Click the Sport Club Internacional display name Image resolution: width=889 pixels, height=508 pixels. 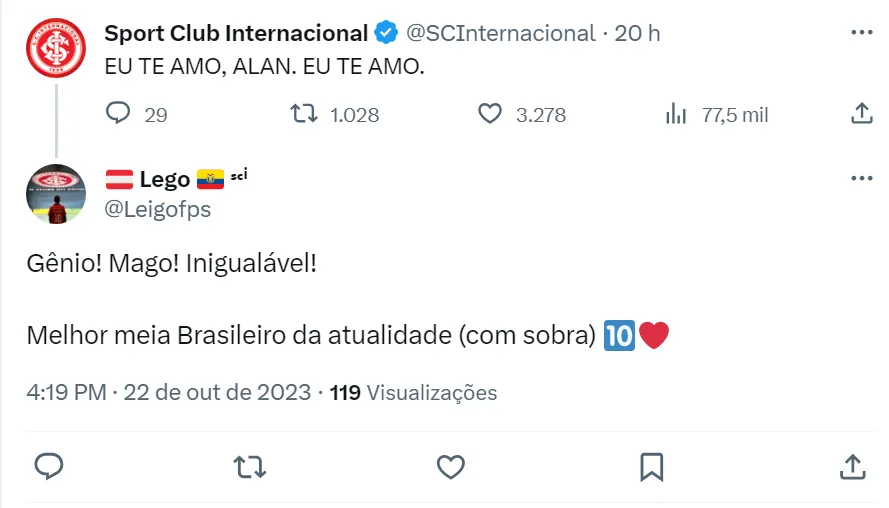point(236,33)
